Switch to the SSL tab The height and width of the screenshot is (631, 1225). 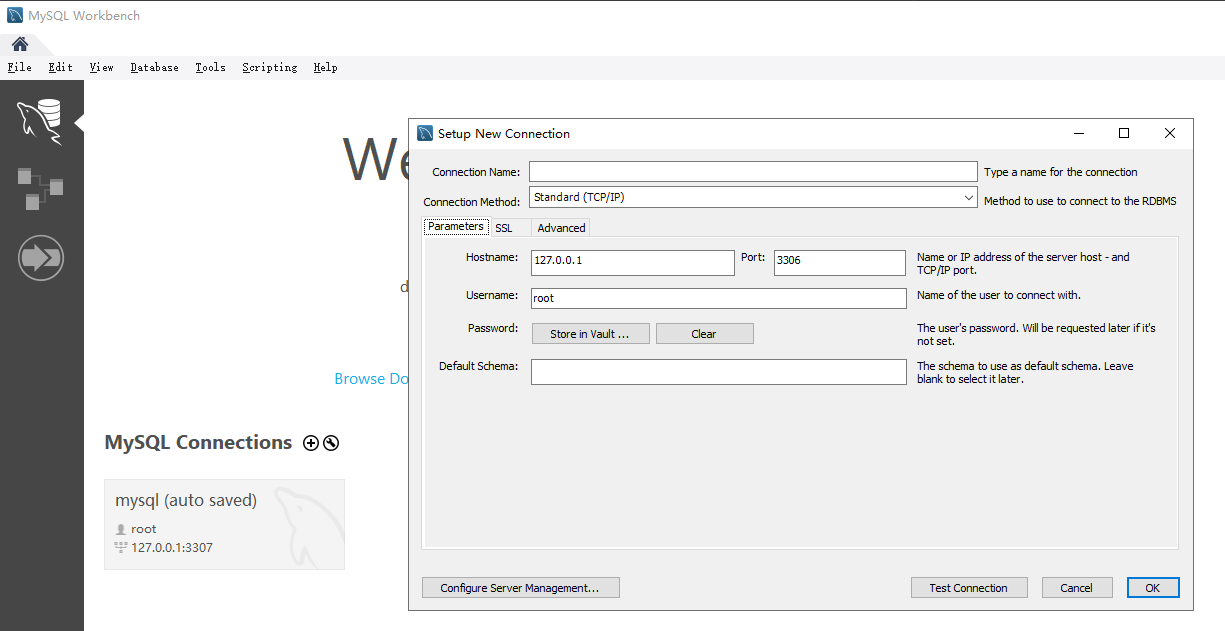click(x=504, y=228)
